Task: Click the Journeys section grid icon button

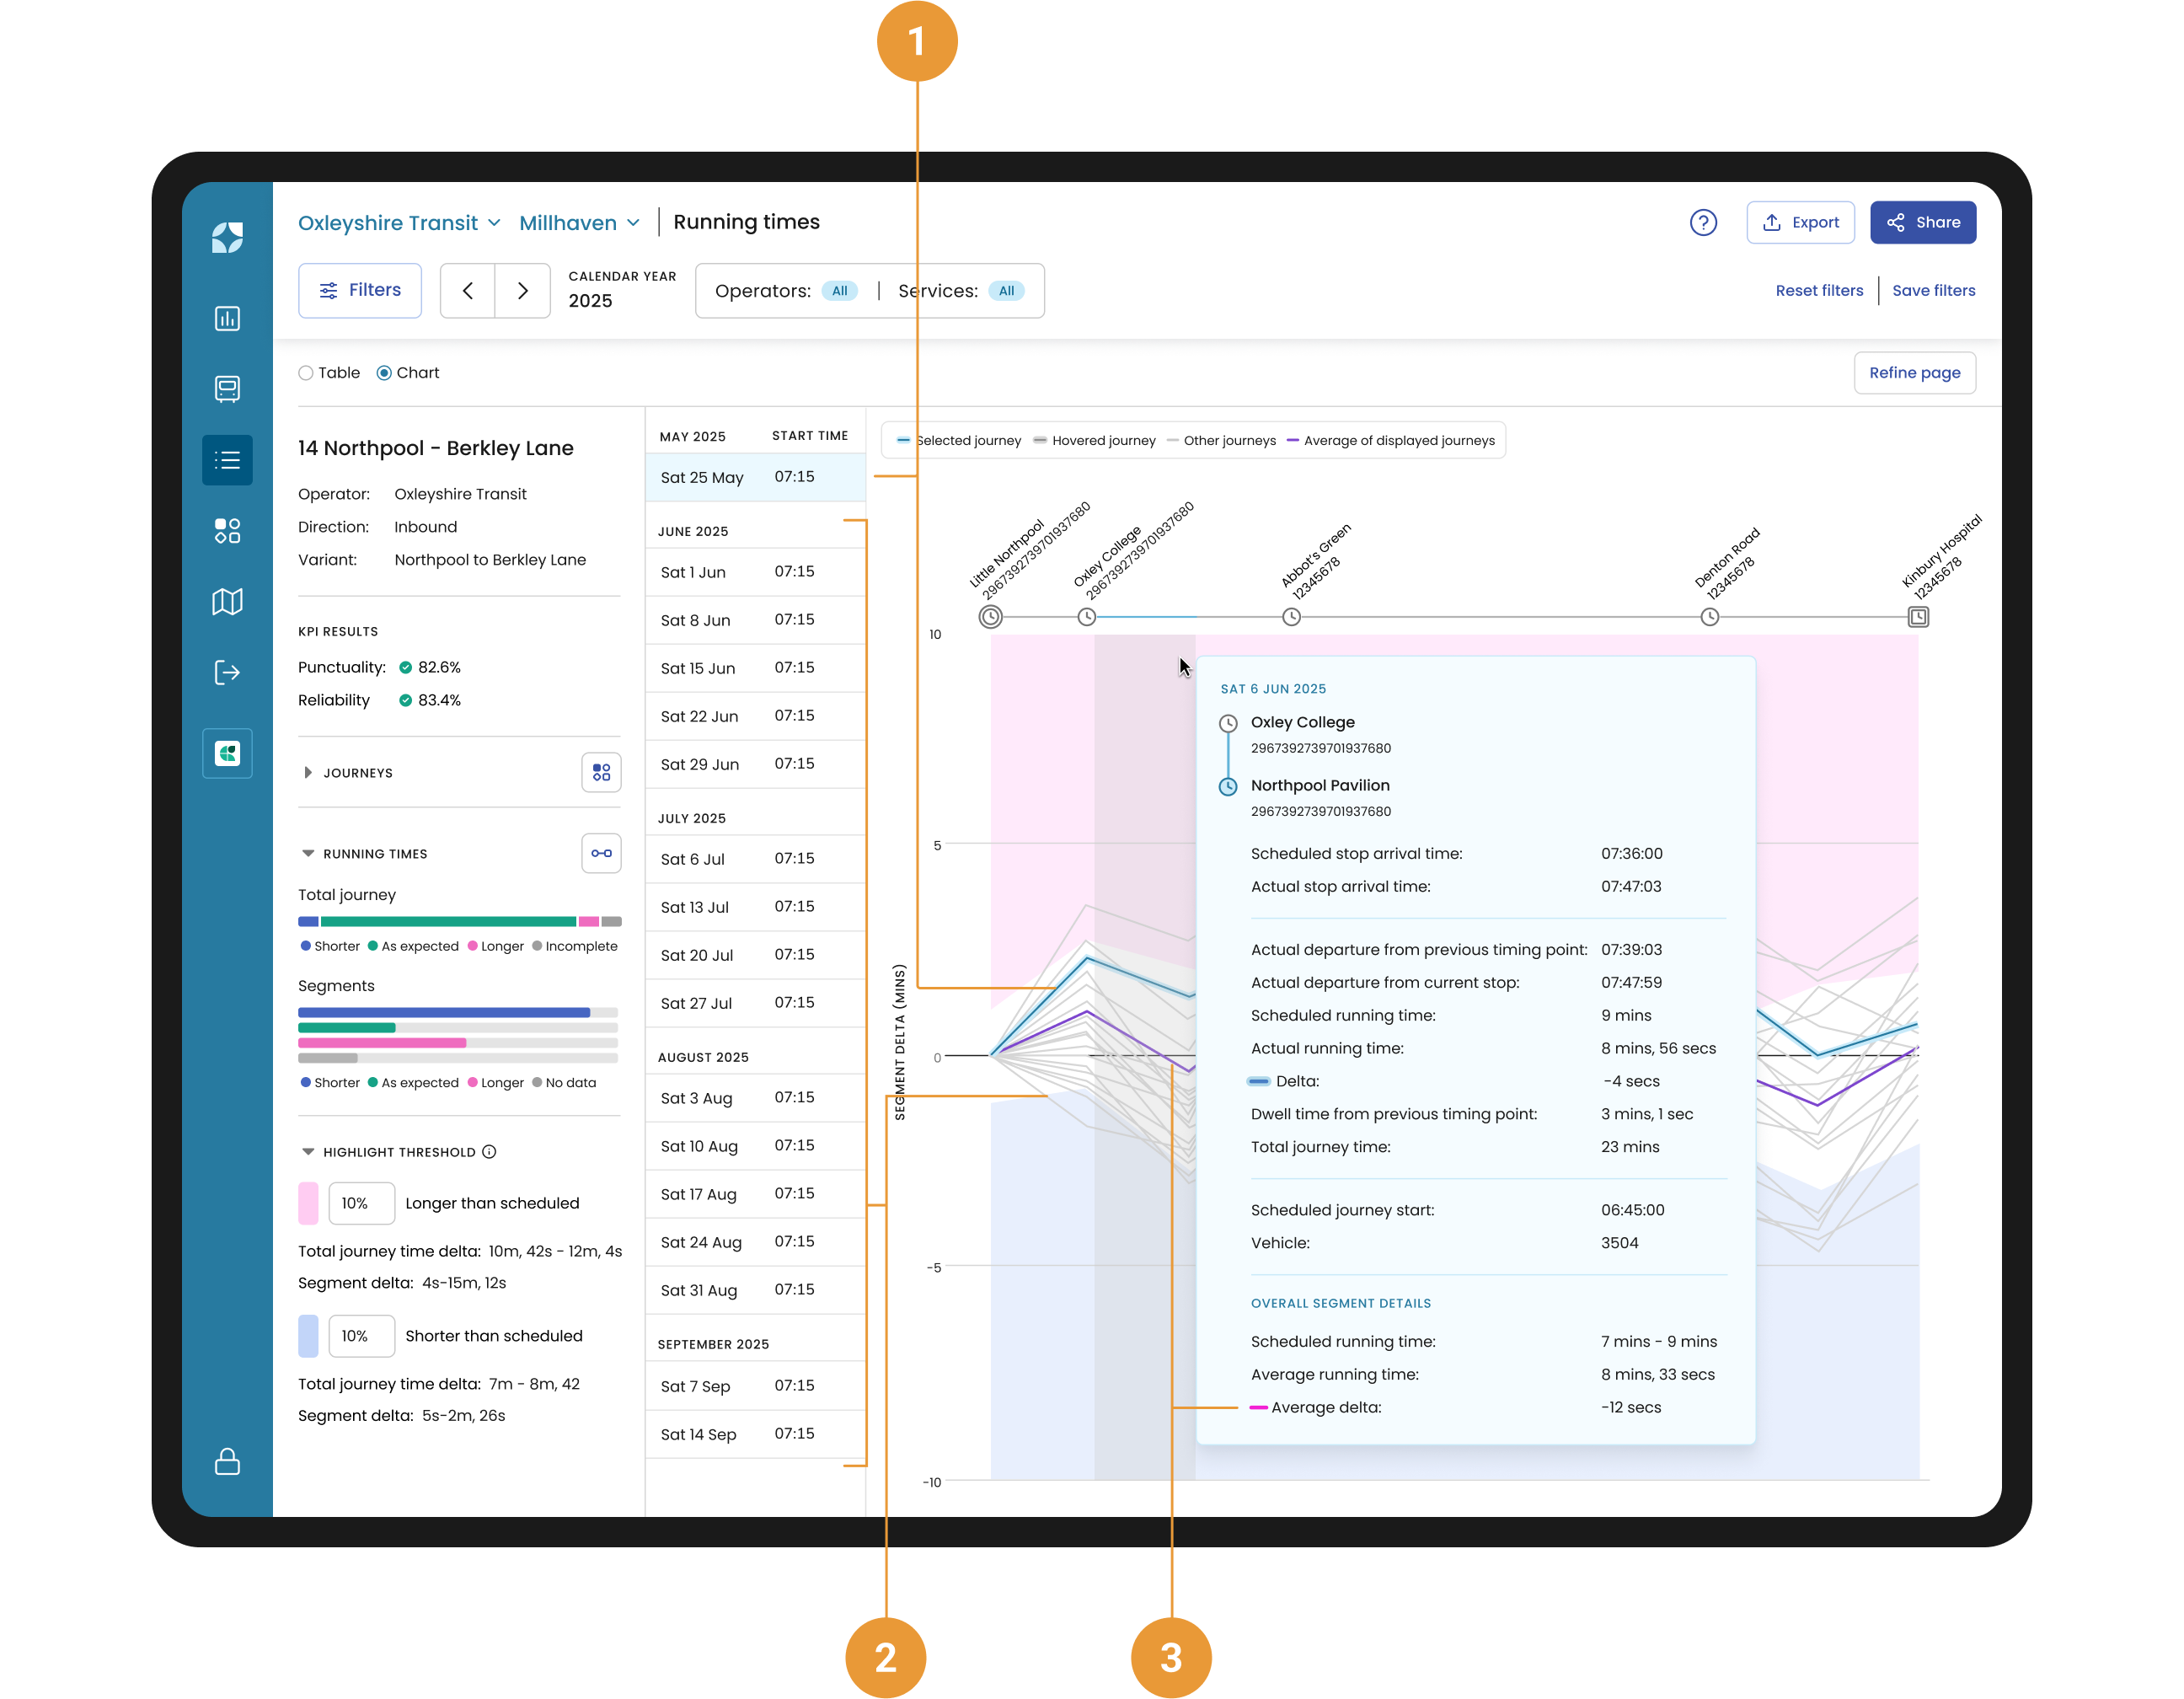Action: tap(601, 772)
